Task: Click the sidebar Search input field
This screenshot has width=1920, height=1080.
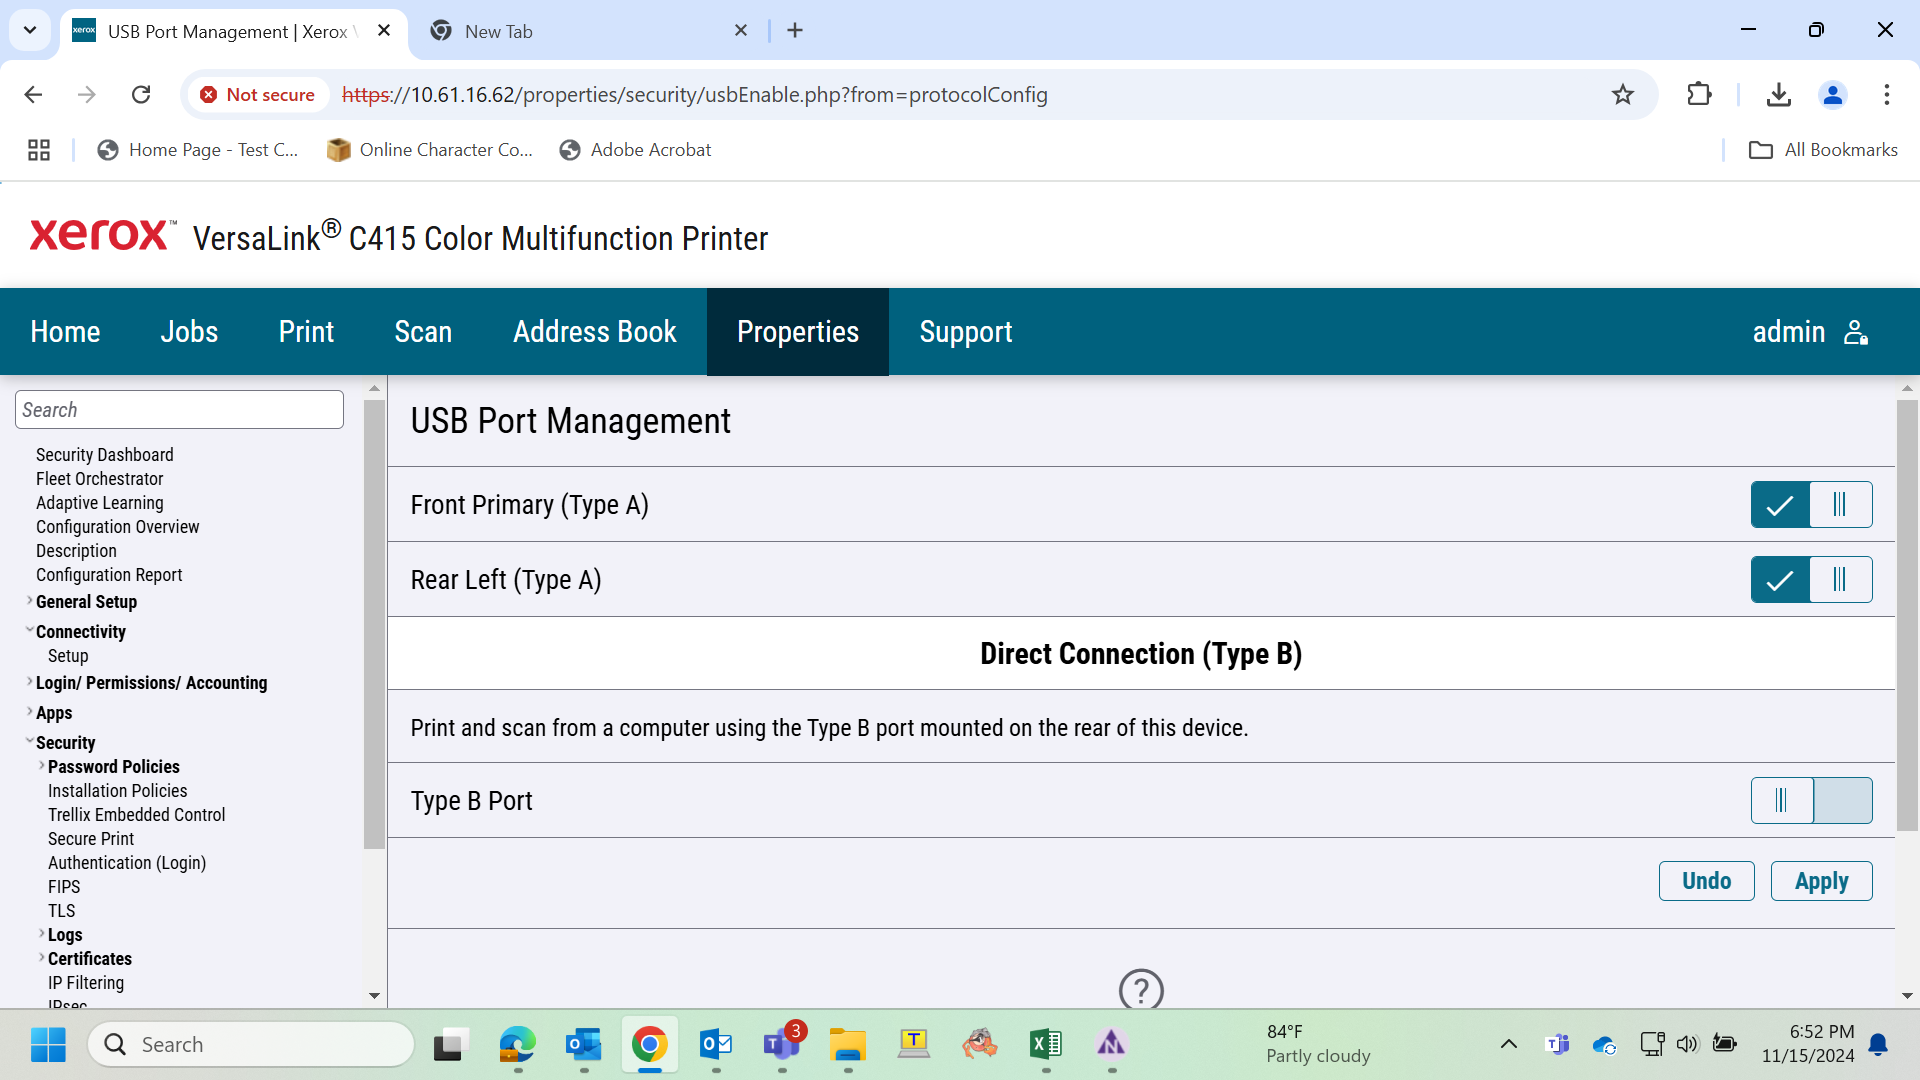Action: (179, 410)
